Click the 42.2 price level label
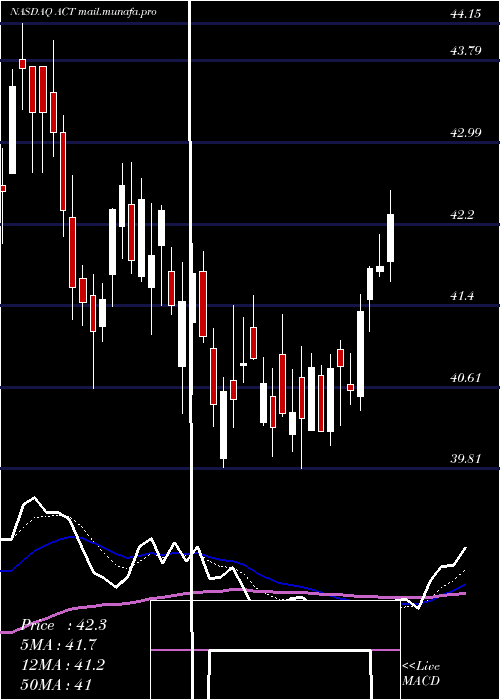The image size is (500, 700). click(x=462, y=215)
